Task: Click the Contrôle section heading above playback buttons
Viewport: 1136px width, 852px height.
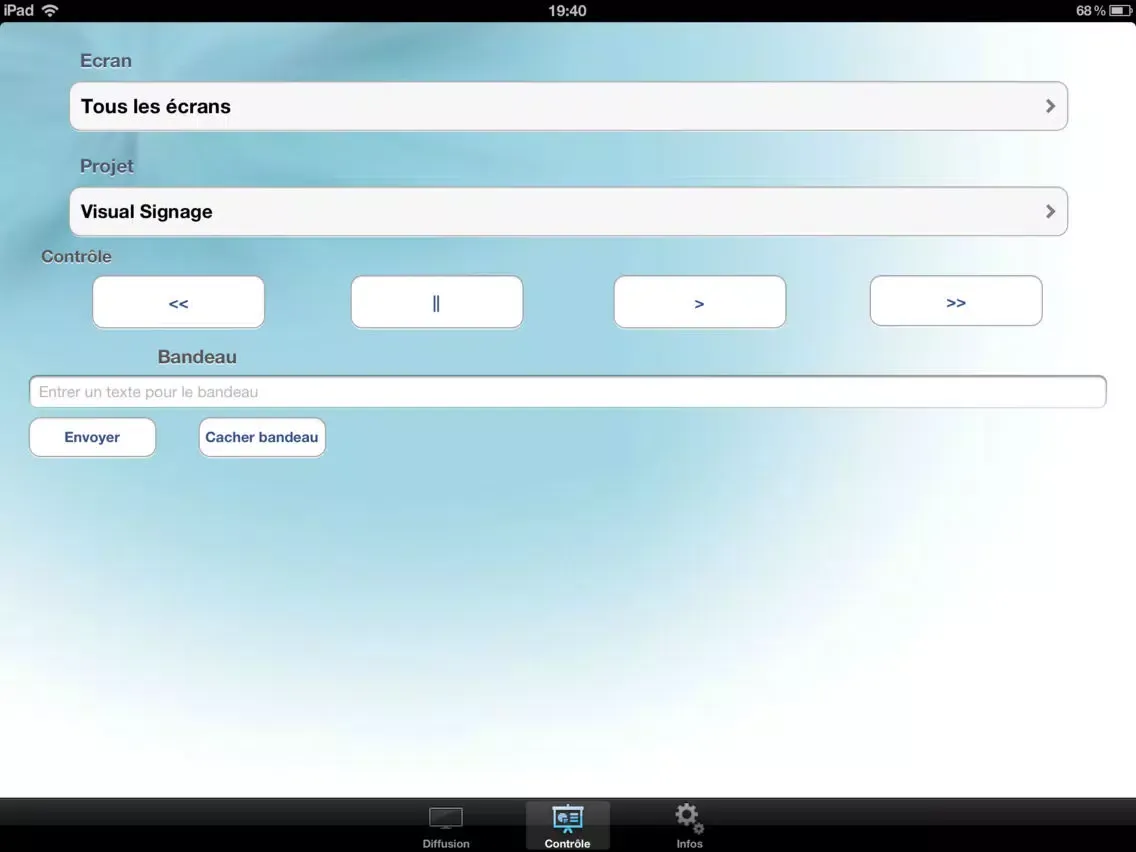Action: pyautogui.click(x=76, y=256)
